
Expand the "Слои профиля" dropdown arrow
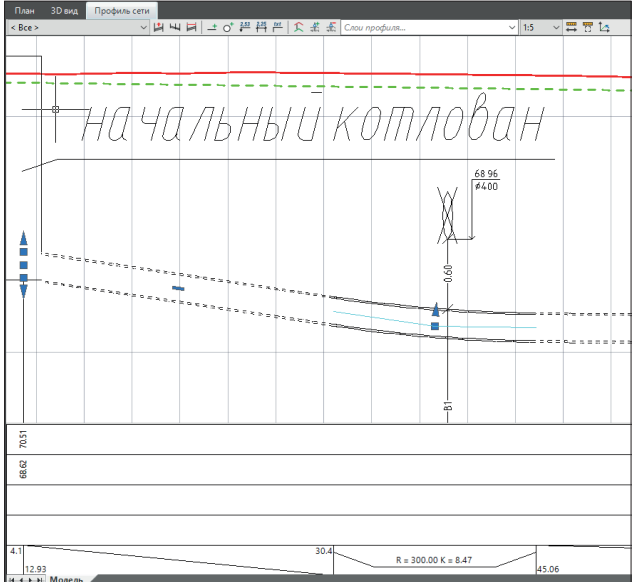[512, 28]
